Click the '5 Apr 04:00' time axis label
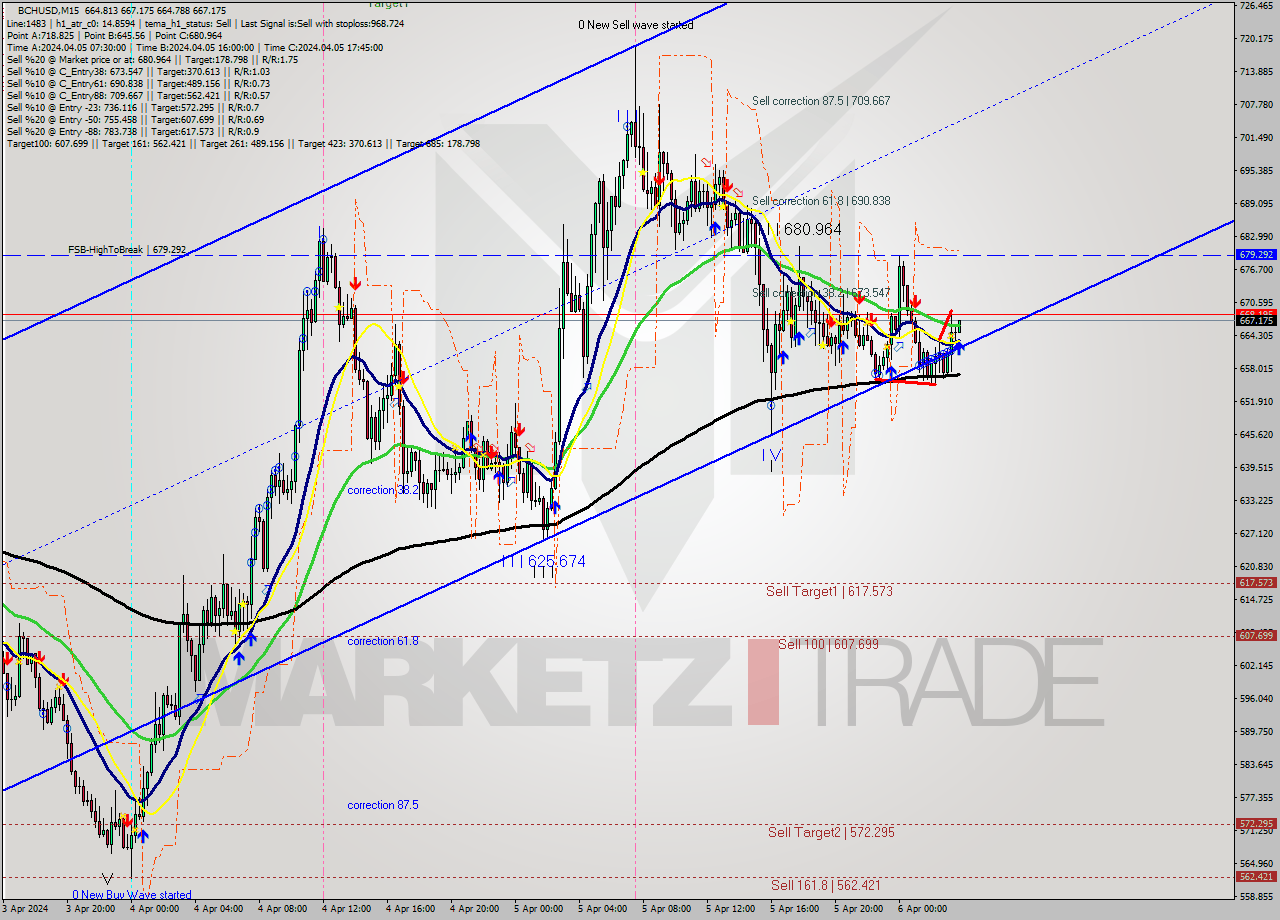The height and width of the screenshot is (920, 1280). pos(602,910)
